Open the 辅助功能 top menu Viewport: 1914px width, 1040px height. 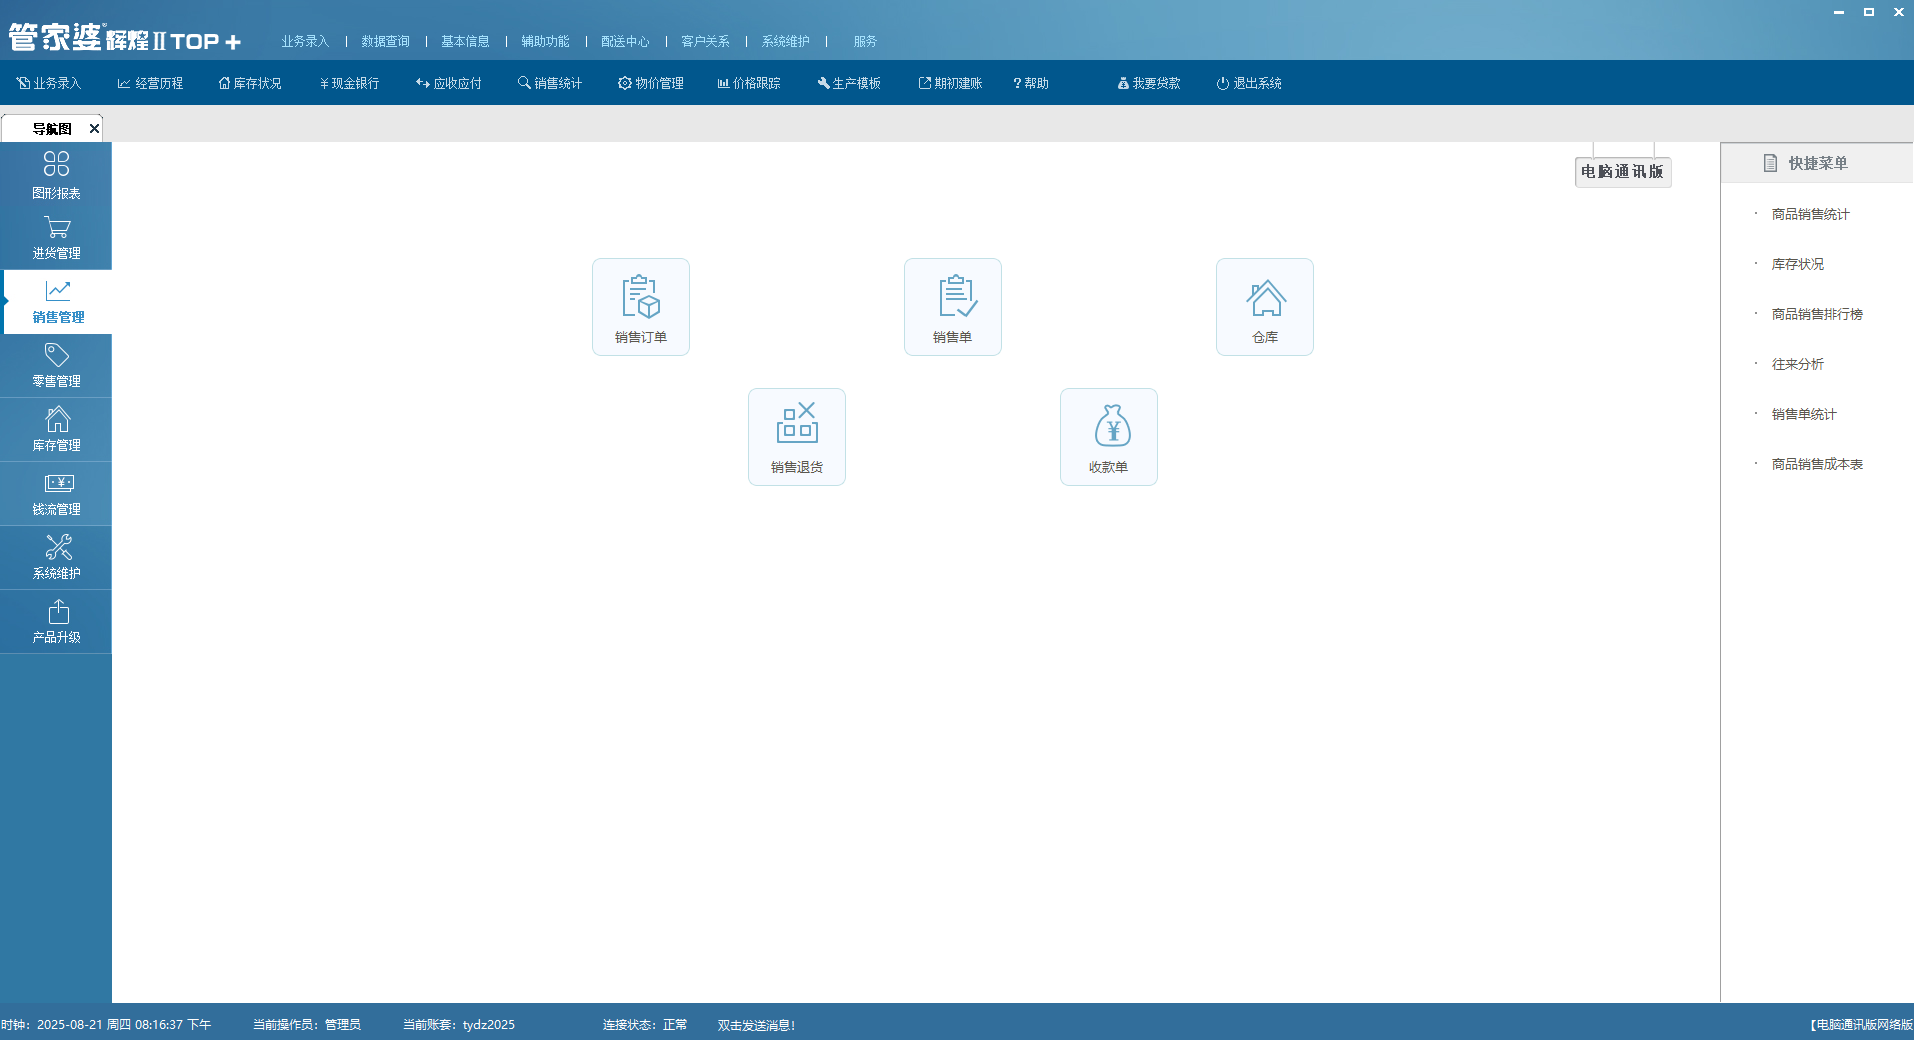[x=545, y=41]
